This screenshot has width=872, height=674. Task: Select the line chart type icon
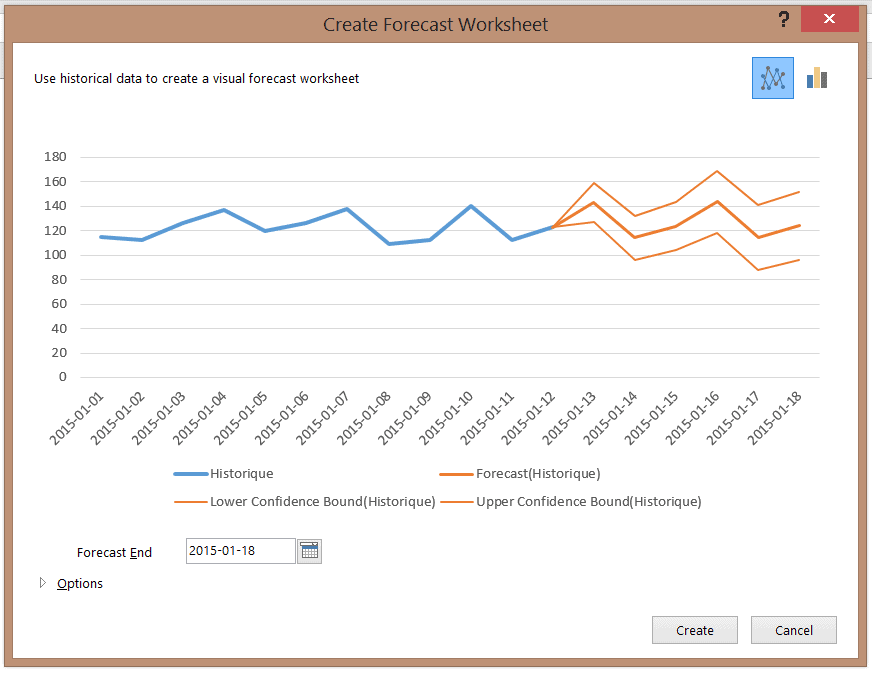tap(772, 78)
